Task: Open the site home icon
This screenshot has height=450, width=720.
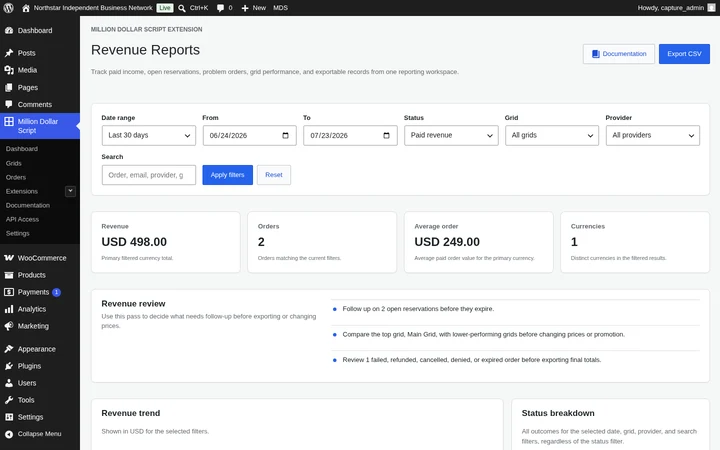Action: click(x=26, y=8)
